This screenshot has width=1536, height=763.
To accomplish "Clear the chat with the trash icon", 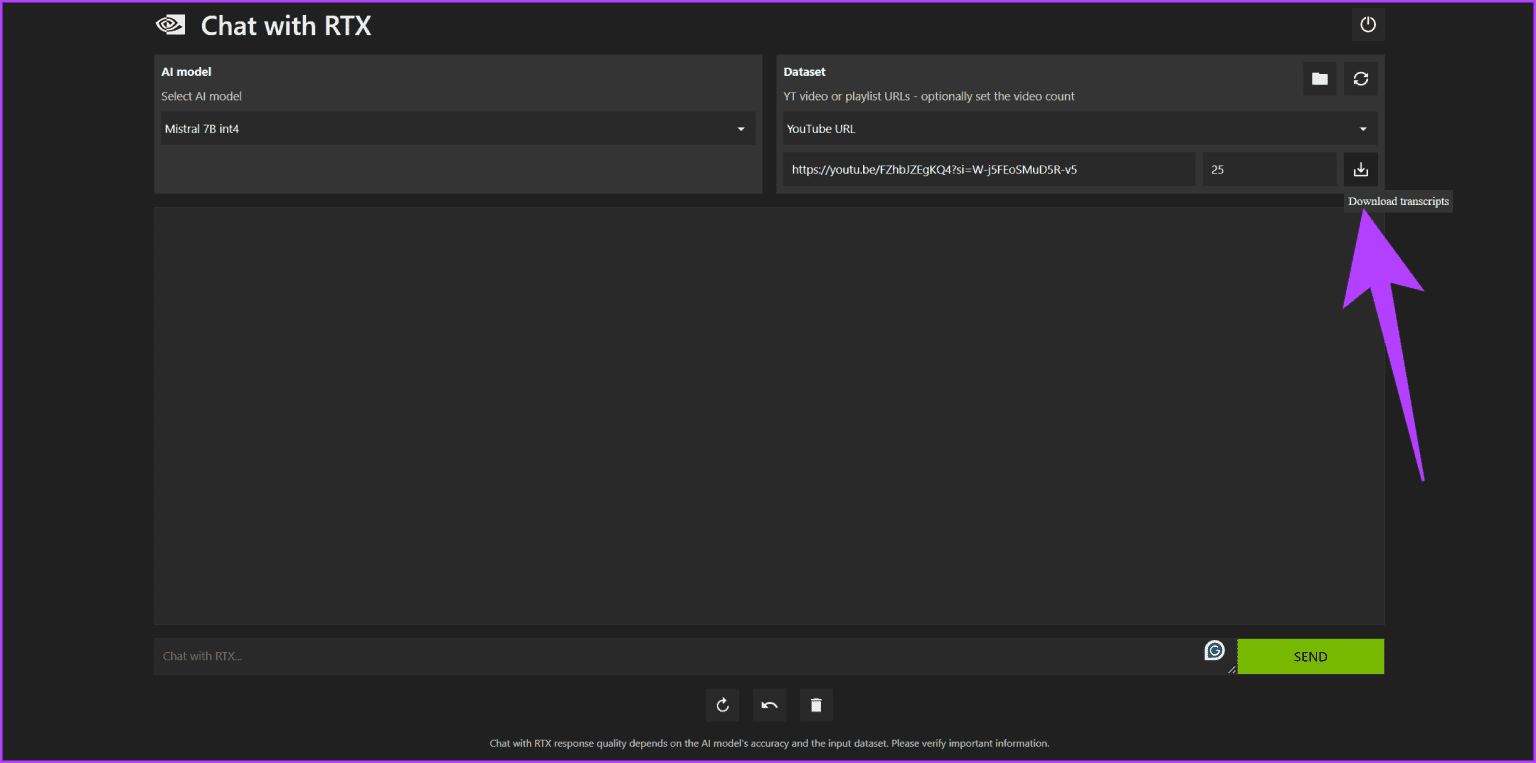I will 816,705.
